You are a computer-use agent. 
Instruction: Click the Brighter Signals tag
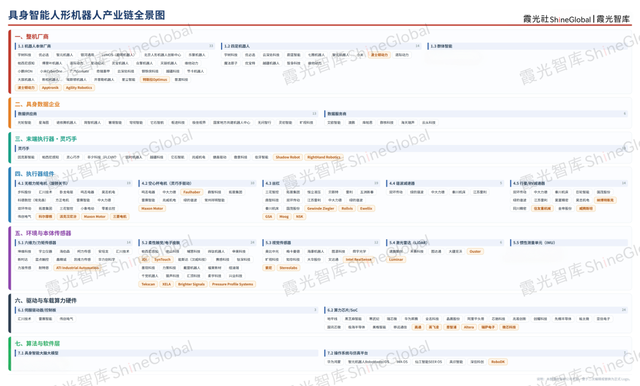[191, 284]
